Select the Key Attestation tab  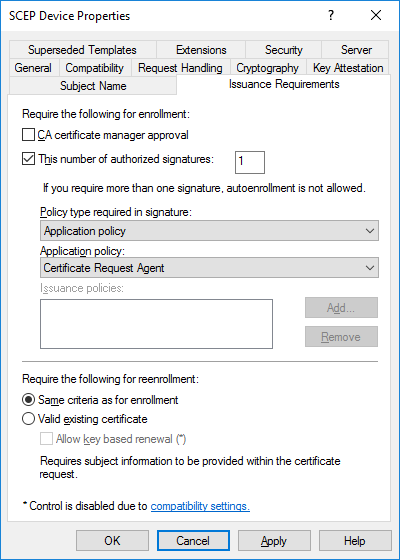point(348,68)
